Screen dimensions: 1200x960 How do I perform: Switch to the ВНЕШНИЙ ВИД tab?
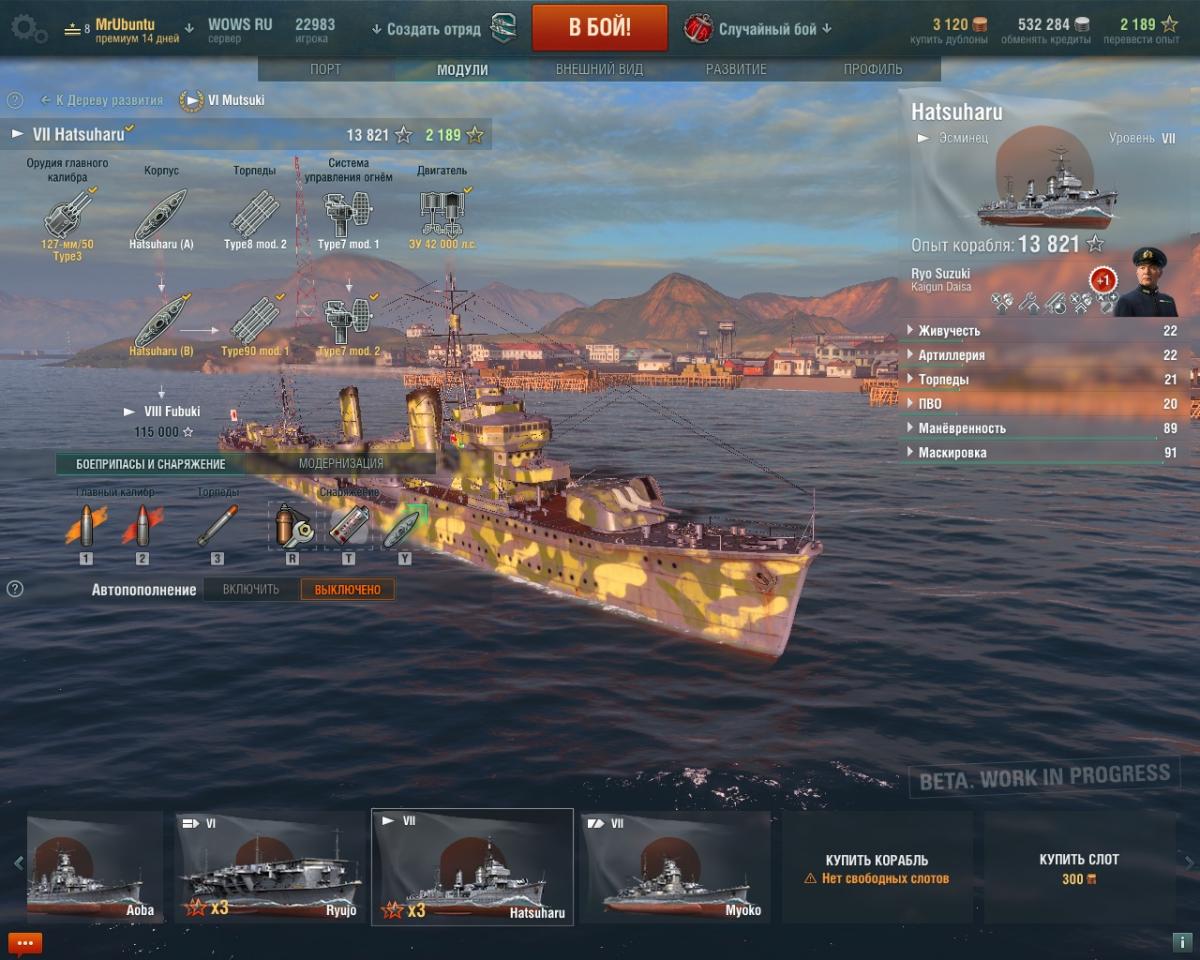600,69
